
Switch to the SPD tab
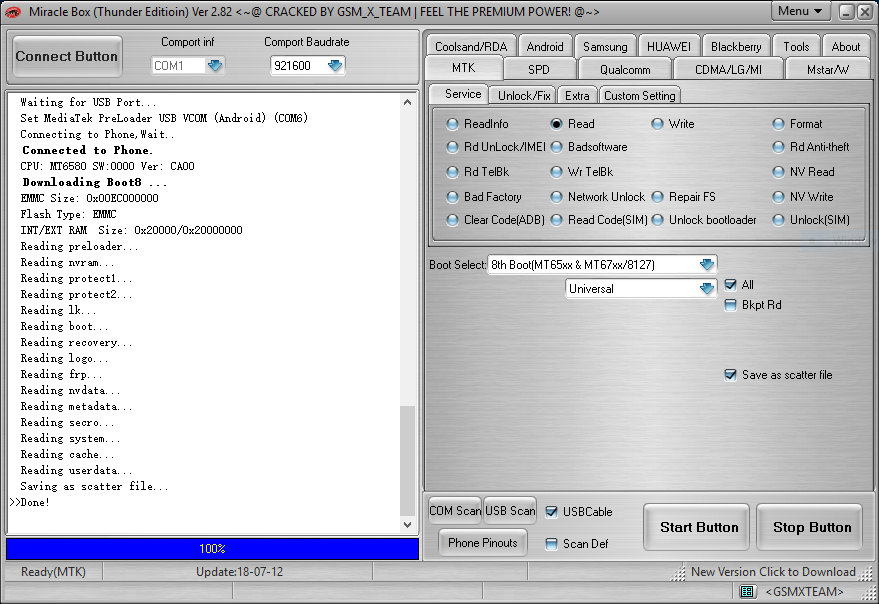coord(539,70)
